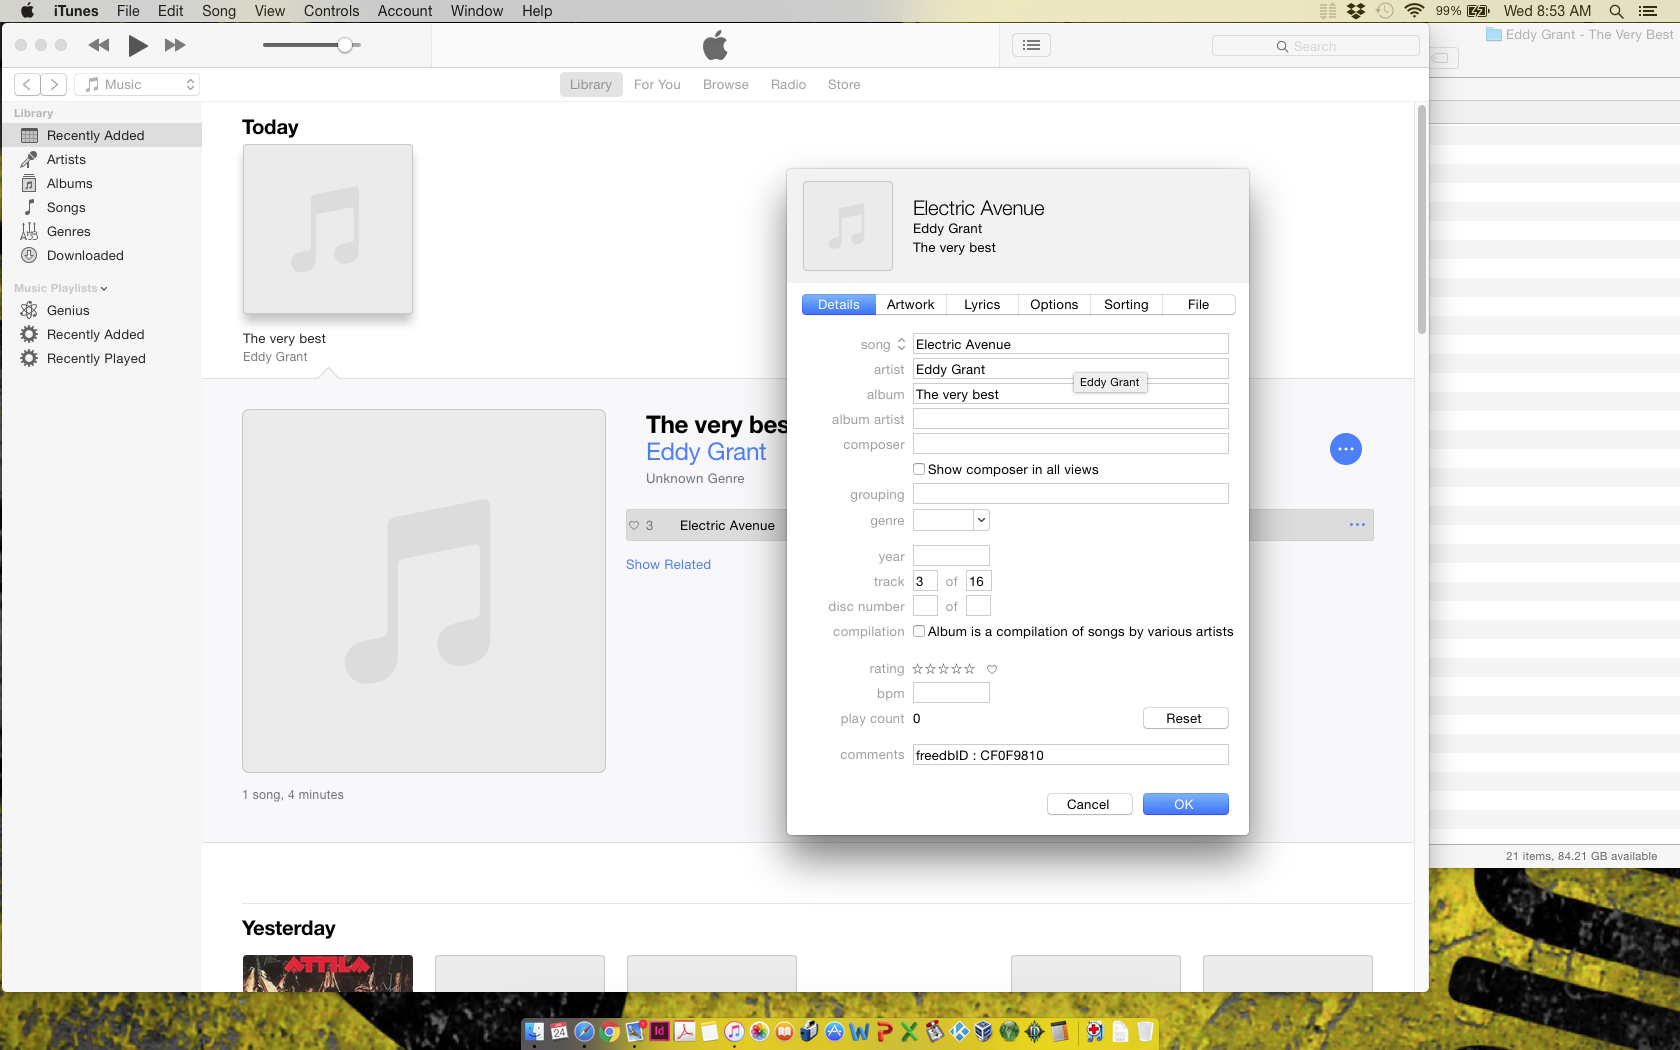Open more options for Electric Avenue row
Viewport: 1680px width, 1050px height.
tap(1357, 525)
